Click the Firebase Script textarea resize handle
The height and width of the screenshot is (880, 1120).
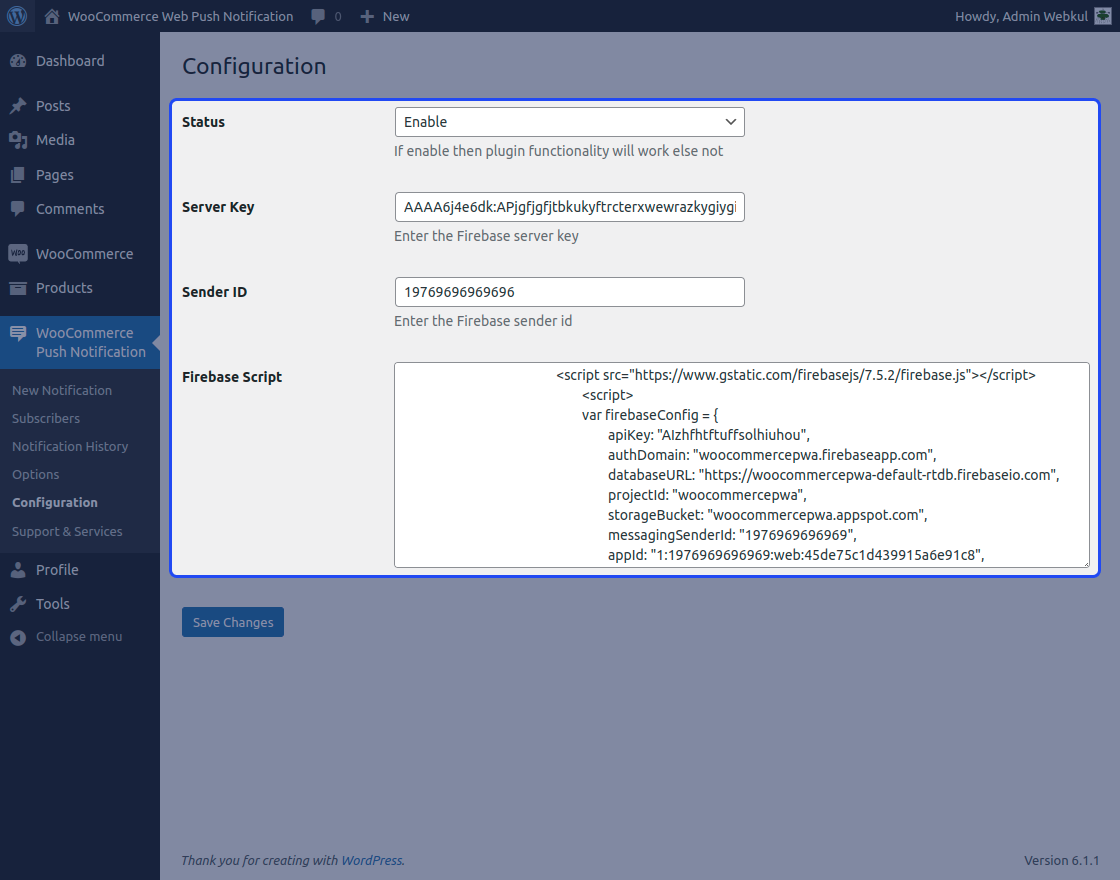click(x=1085, y=563)
